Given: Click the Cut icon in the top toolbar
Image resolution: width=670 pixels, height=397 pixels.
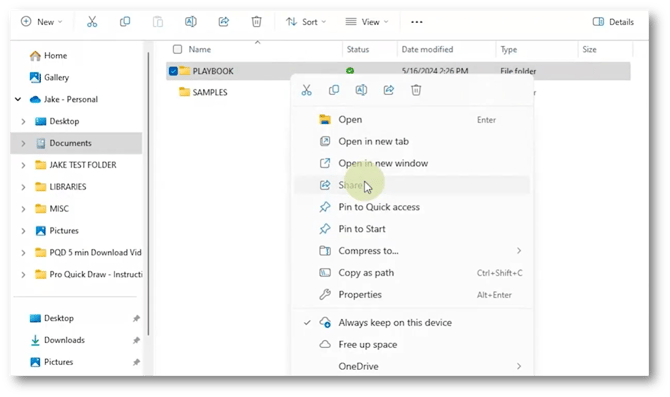Looking at the screenshot, I should point(92,22).
